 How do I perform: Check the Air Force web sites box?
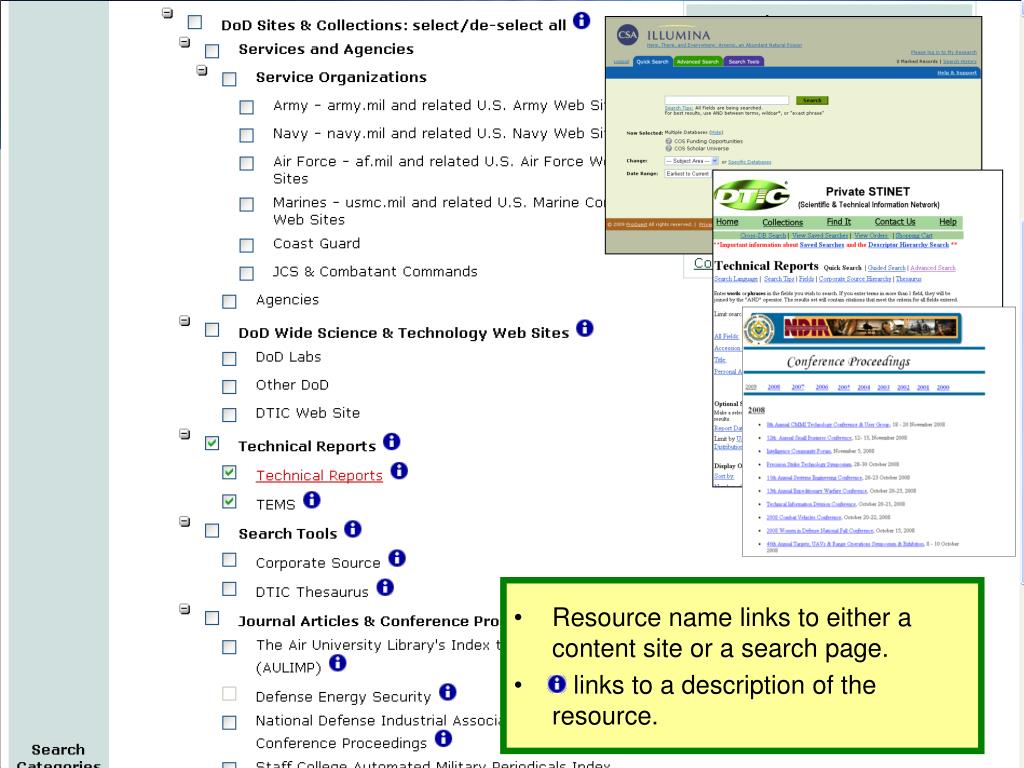tap(246, 163)
